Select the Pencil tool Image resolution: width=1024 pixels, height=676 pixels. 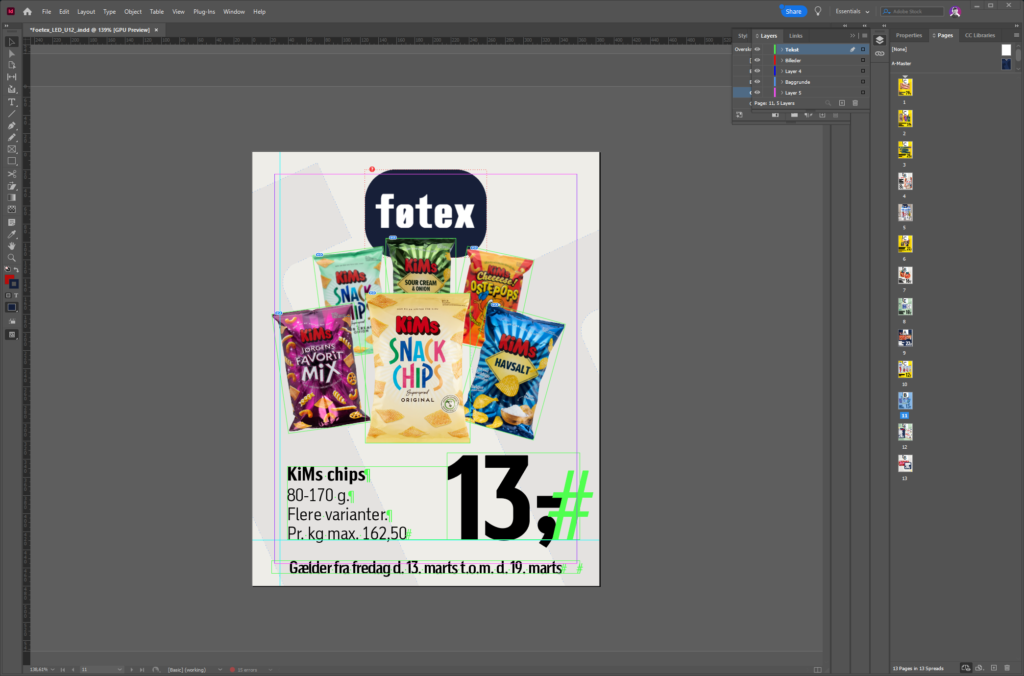(x=12, y=137)
